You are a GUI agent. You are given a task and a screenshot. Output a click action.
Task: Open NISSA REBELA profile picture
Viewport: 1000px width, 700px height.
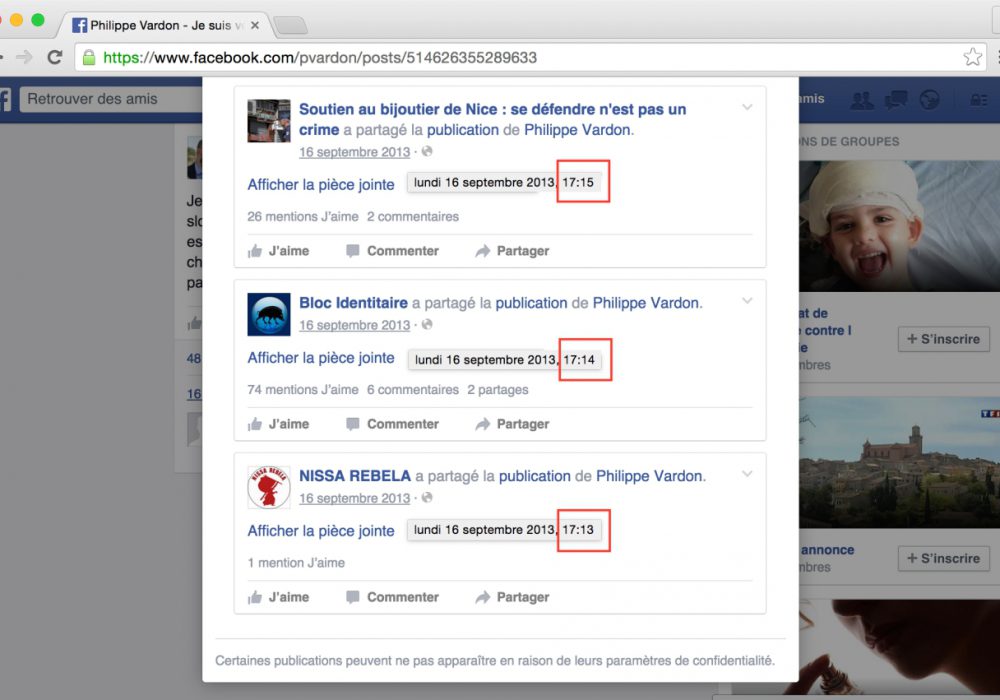[268, 487]
